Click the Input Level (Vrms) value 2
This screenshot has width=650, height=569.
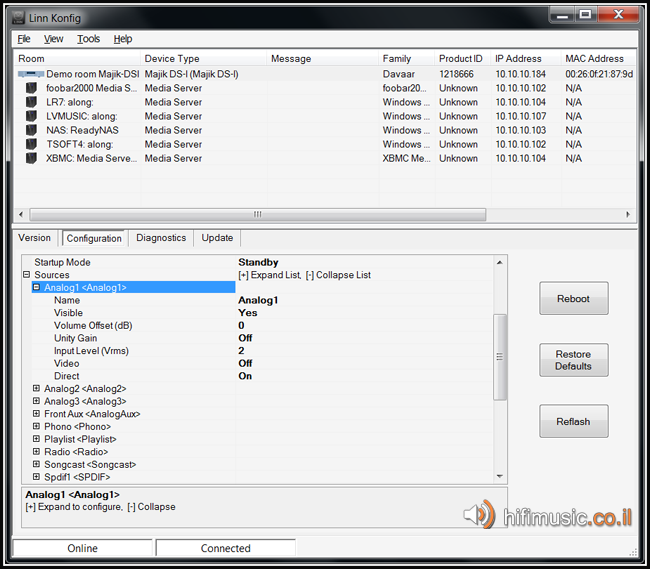(x=241, y=351)
